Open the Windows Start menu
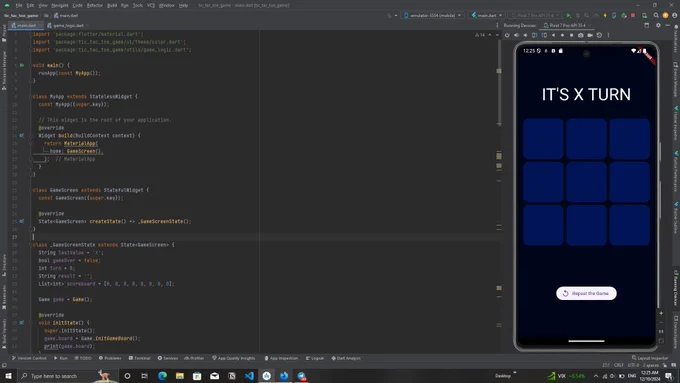The image size is (680, 383). [x=8, y=376]
